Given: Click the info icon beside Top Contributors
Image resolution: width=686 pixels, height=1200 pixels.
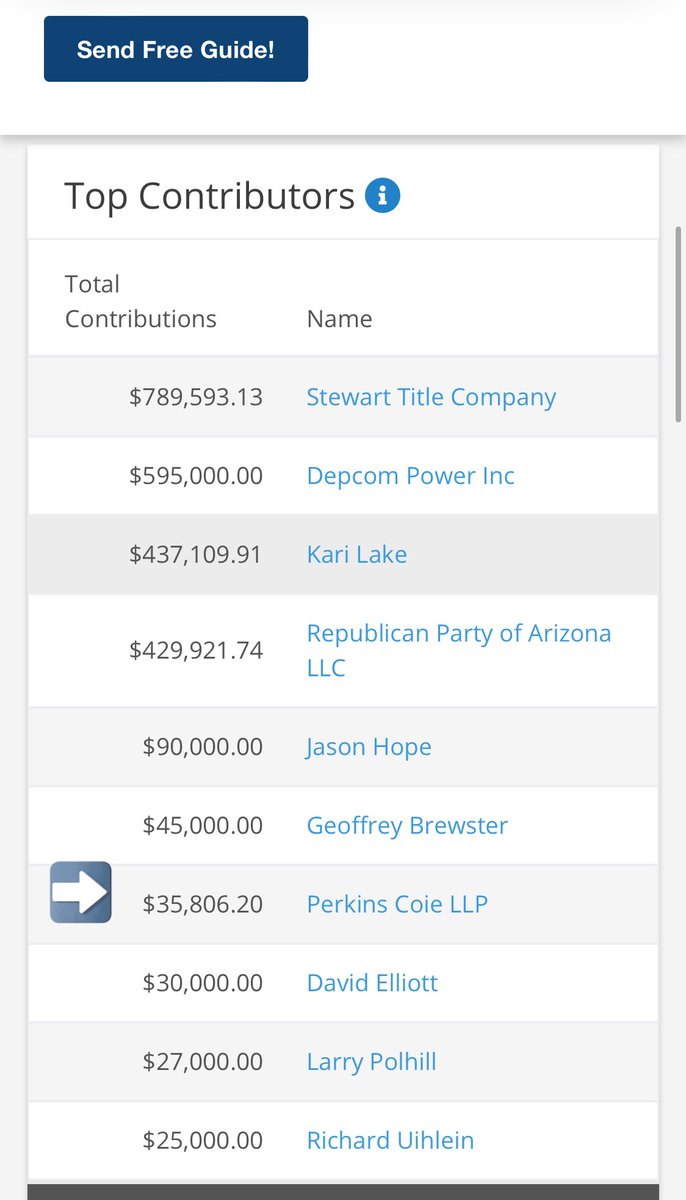Looking at the screenshot, I should (383, 196).
